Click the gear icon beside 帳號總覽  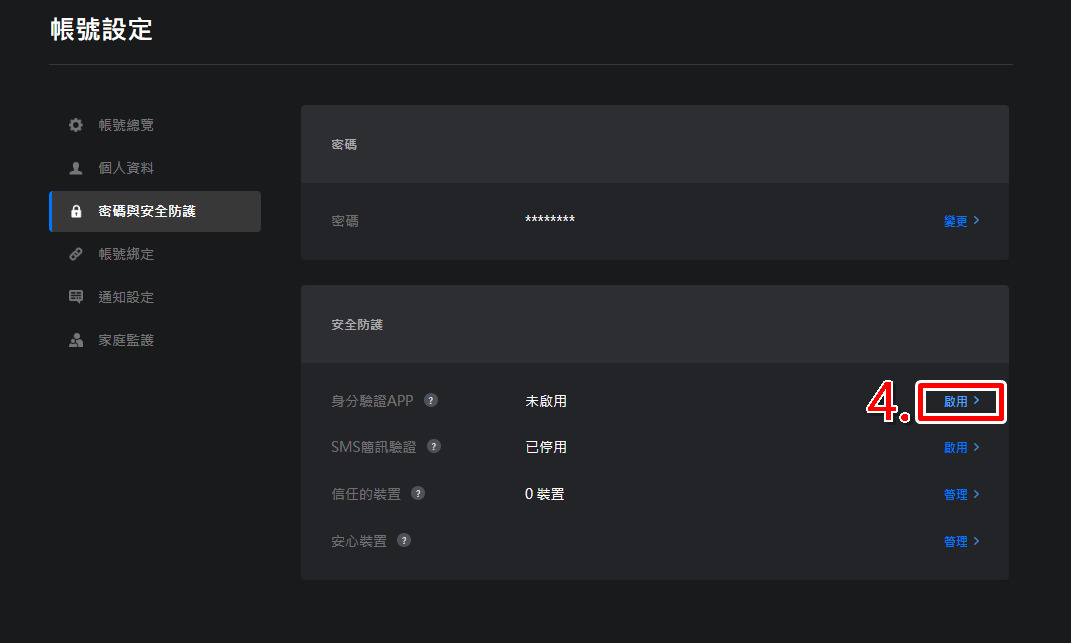(76, 125)
